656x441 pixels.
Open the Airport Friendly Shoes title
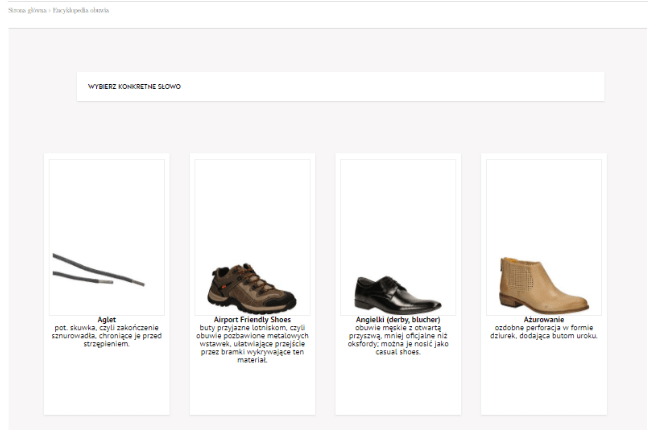click(x=252, y=320)
